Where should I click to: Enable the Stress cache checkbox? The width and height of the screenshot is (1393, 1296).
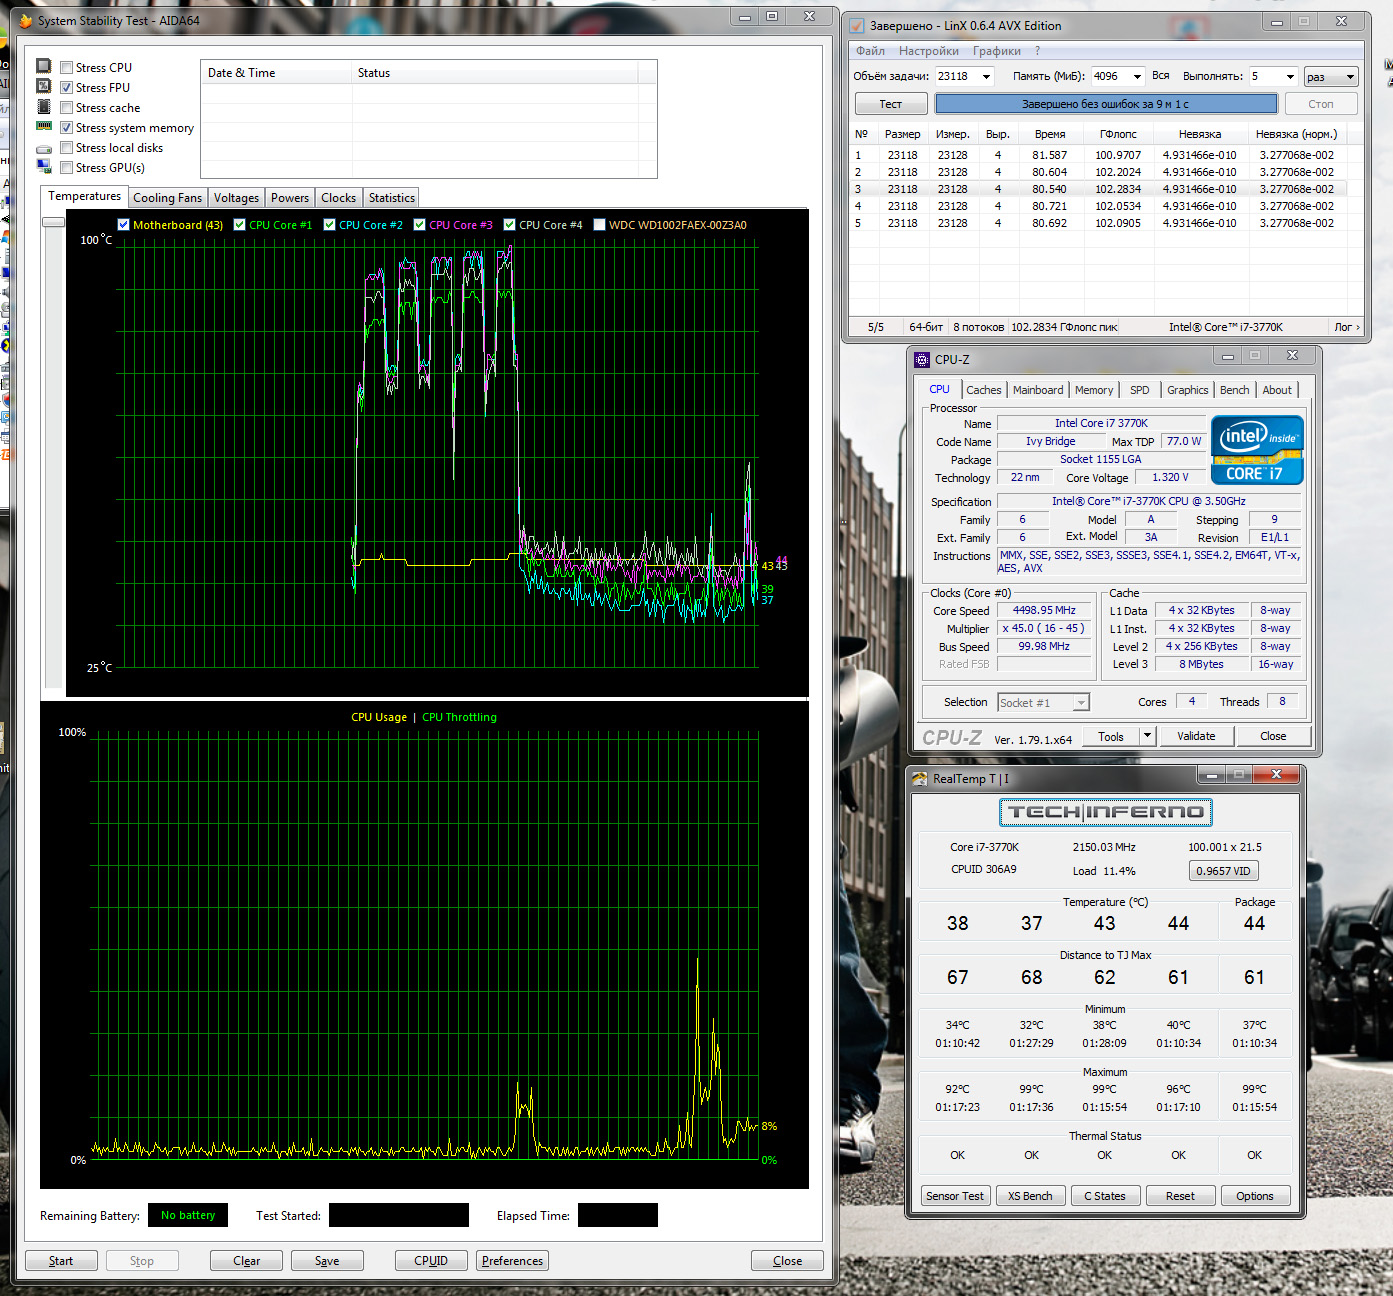click(66, 107)
